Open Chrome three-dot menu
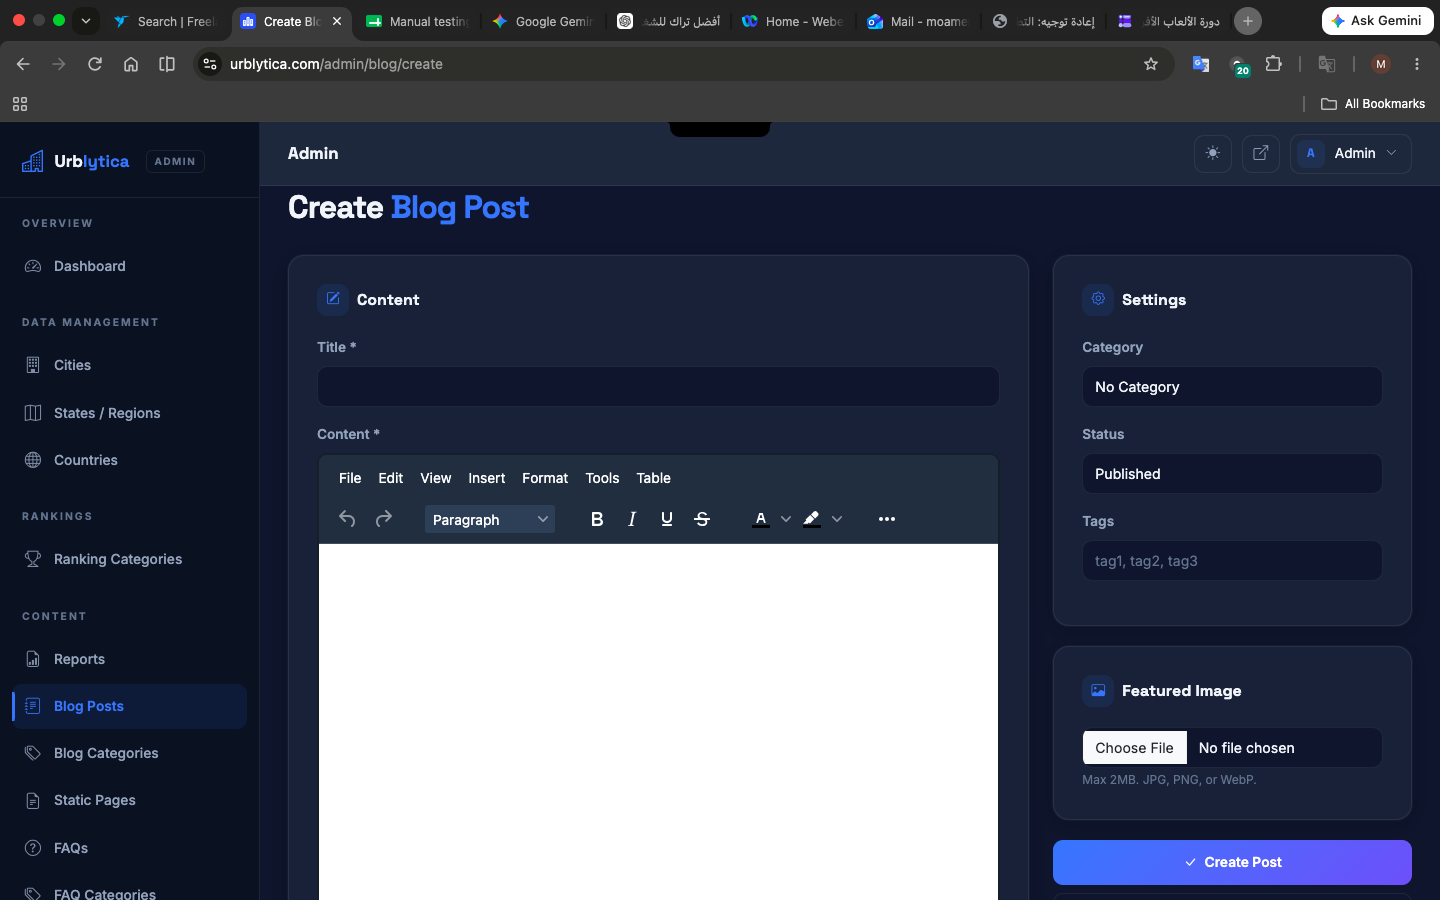This screenshot has height=900, width=1440. click(x=1417, y=64)
